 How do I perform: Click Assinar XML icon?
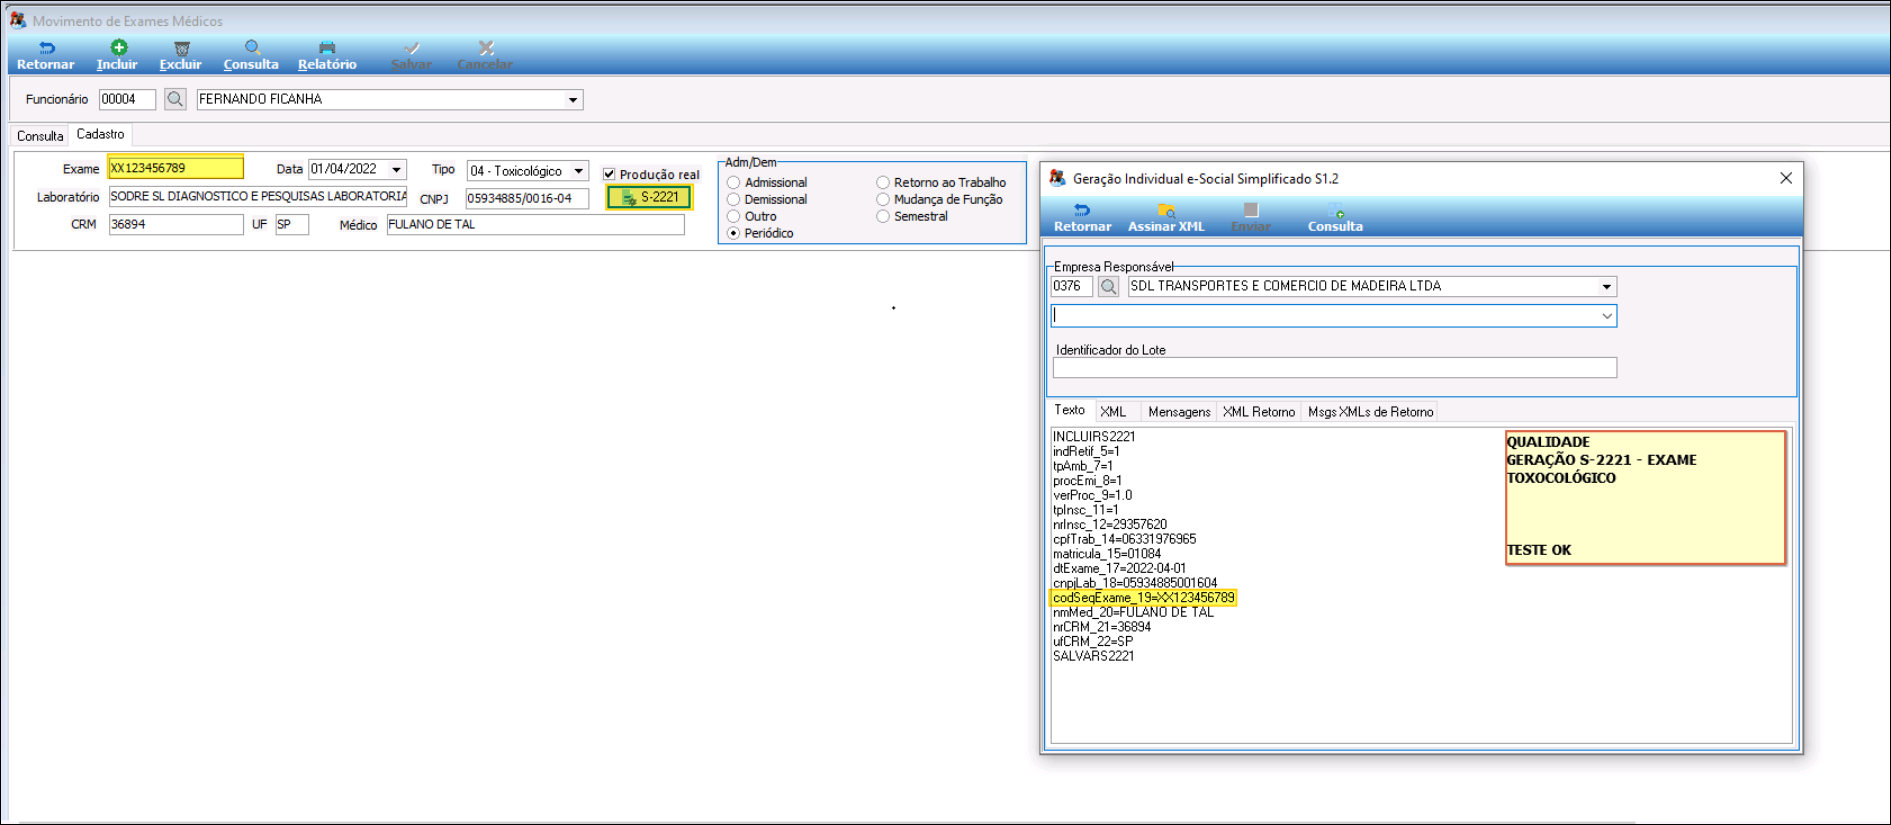point(1166,210)
